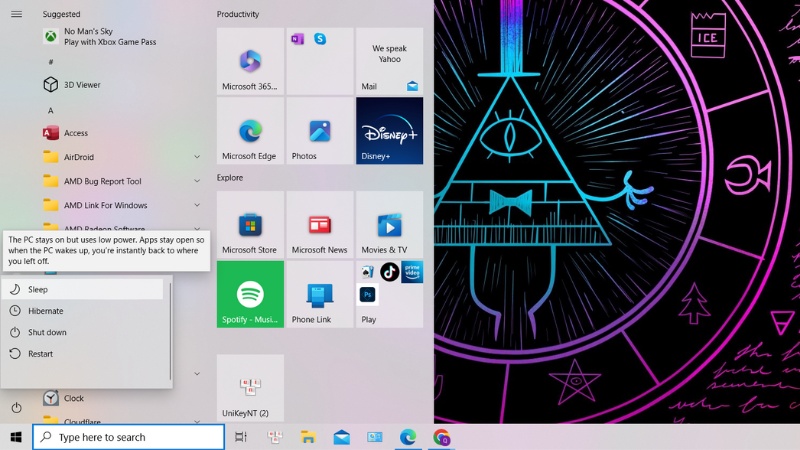Viewport: 800px width, 450px height.
Task: Click the hamburger menu icon
Action: click(x=16, y=14)
